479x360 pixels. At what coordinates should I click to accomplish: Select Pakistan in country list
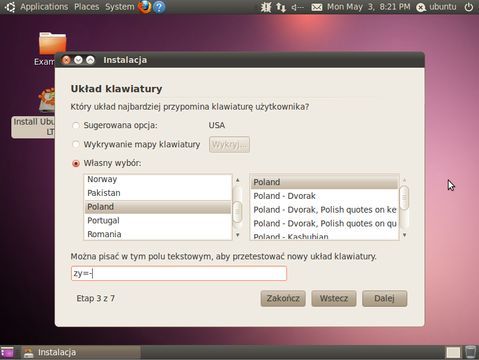158,193
